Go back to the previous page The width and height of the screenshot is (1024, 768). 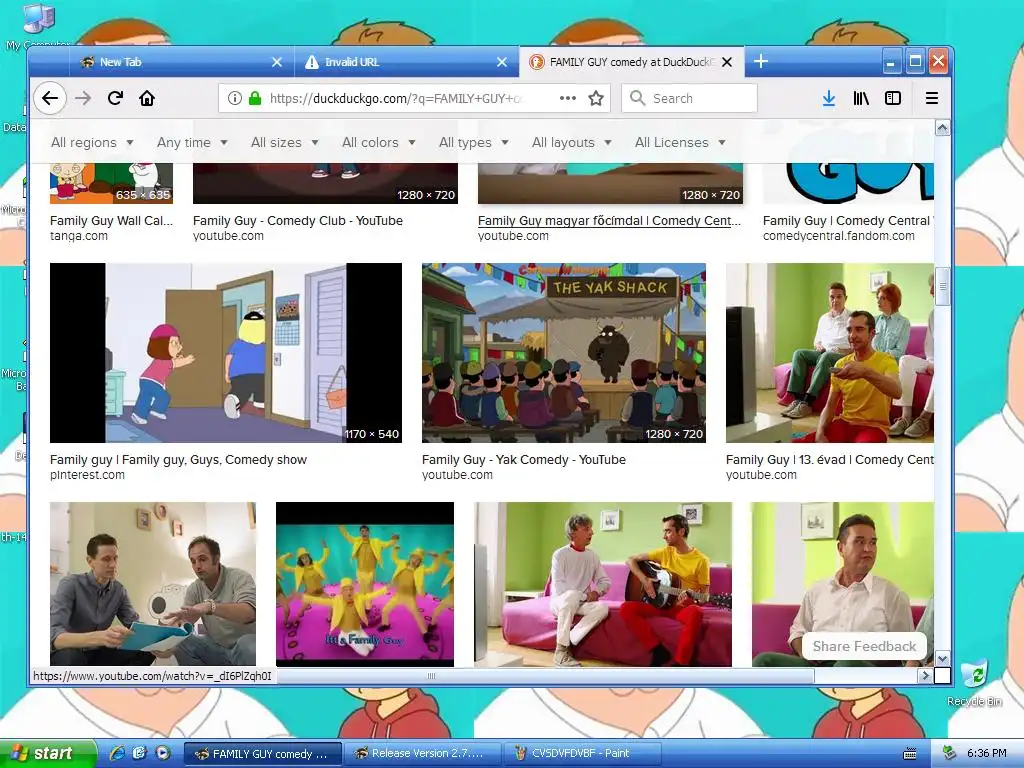(50, 99)
